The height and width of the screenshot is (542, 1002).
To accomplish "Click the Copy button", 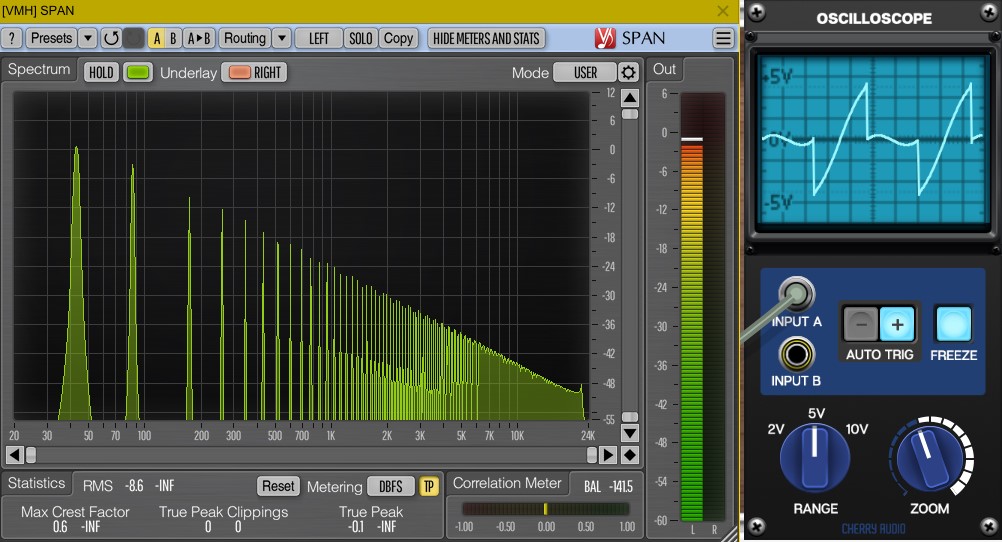I will point(398,38).
